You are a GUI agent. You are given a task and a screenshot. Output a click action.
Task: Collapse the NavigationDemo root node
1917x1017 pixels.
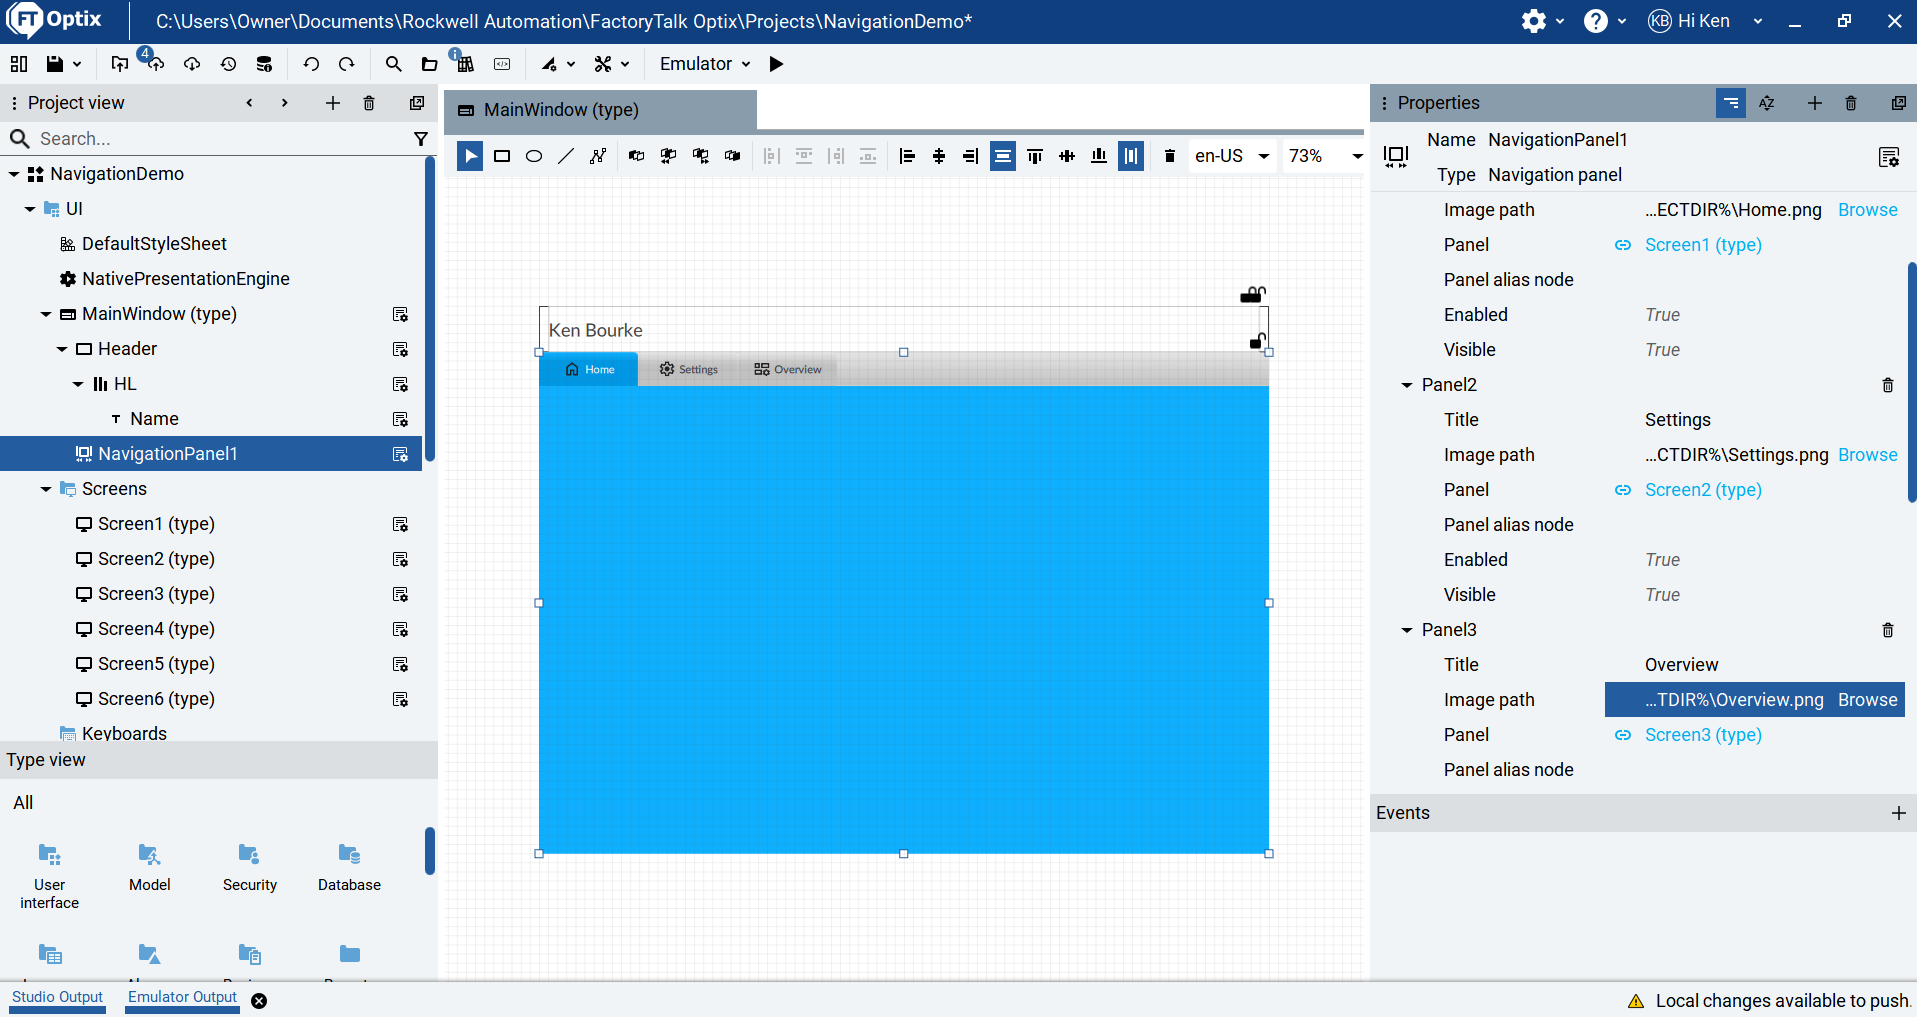tap(14, 174)
